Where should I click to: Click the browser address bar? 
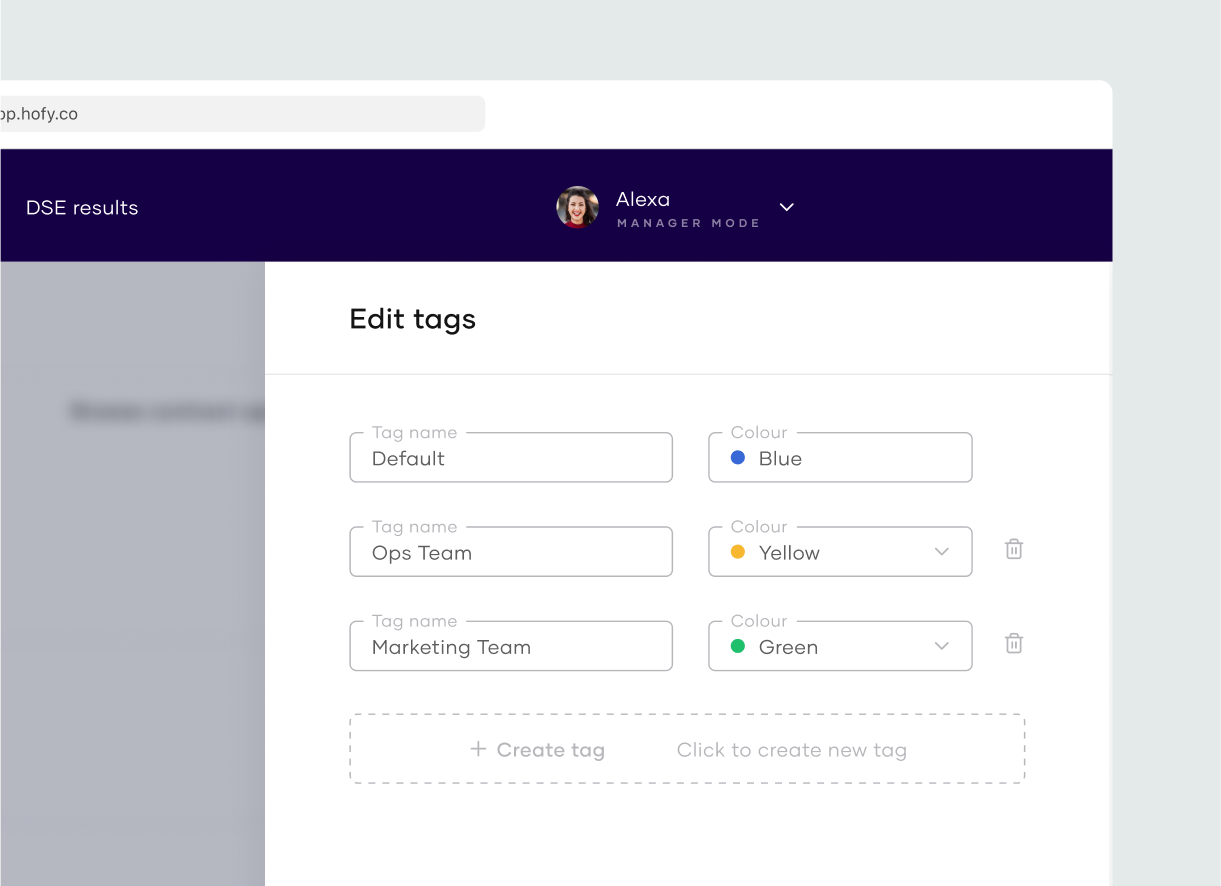240,114
